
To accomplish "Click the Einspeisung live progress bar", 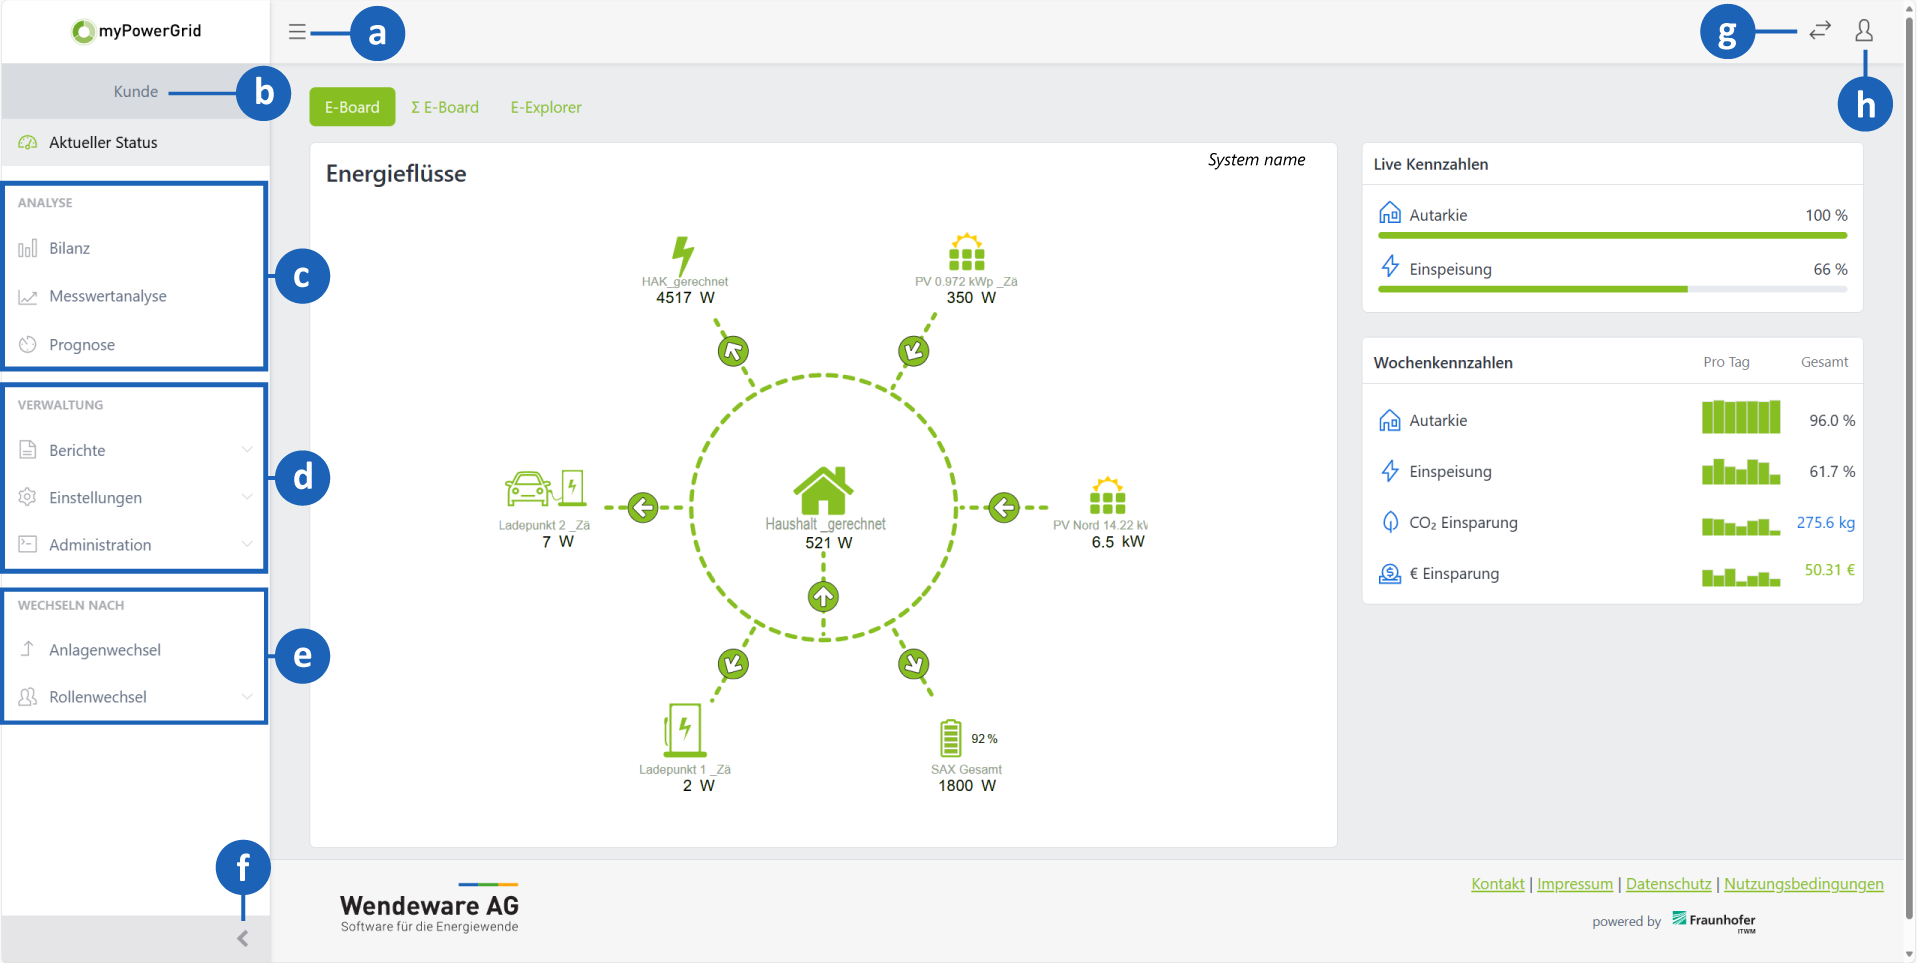I will tap(1611, 289).
